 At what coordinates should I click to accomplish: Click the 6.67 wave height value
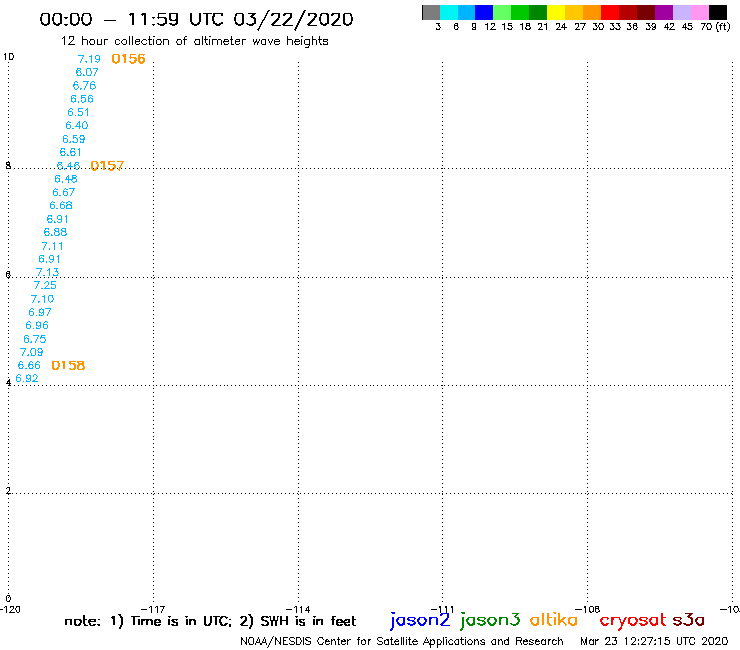tap(64, 192)
